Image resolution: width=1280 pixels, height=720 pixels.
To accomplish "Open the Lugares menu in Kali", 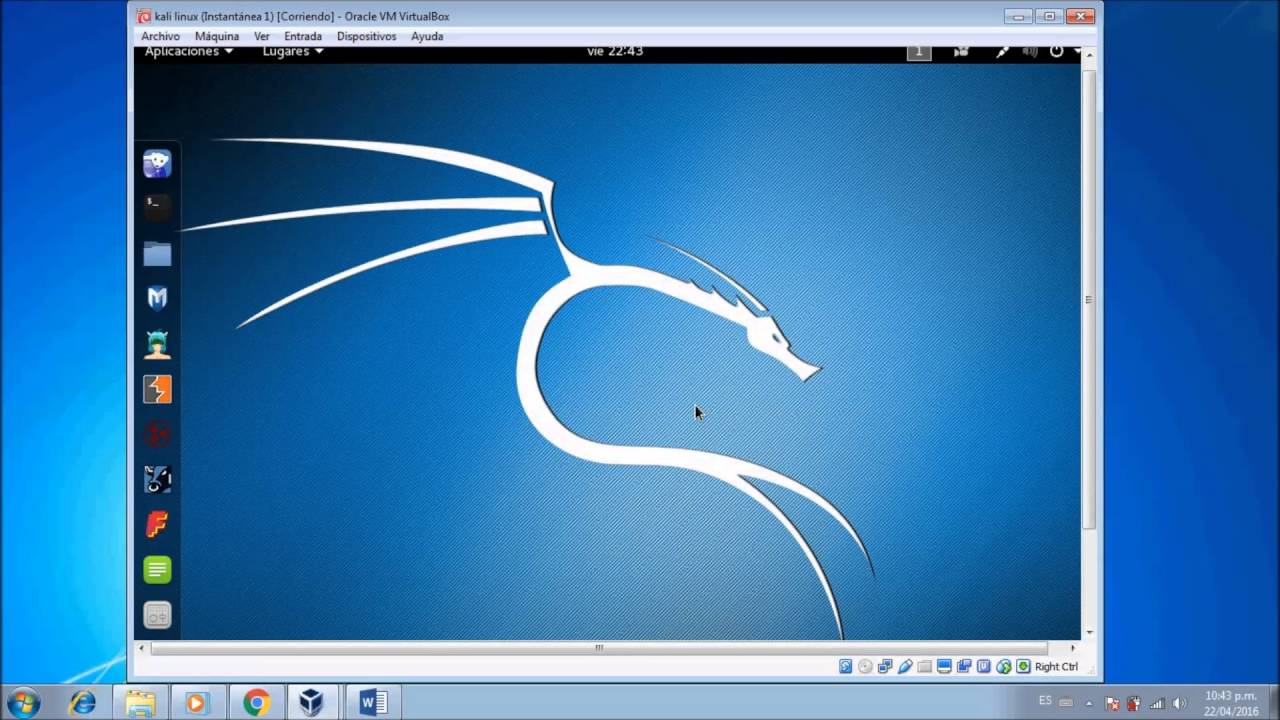I will pos(293,52).
